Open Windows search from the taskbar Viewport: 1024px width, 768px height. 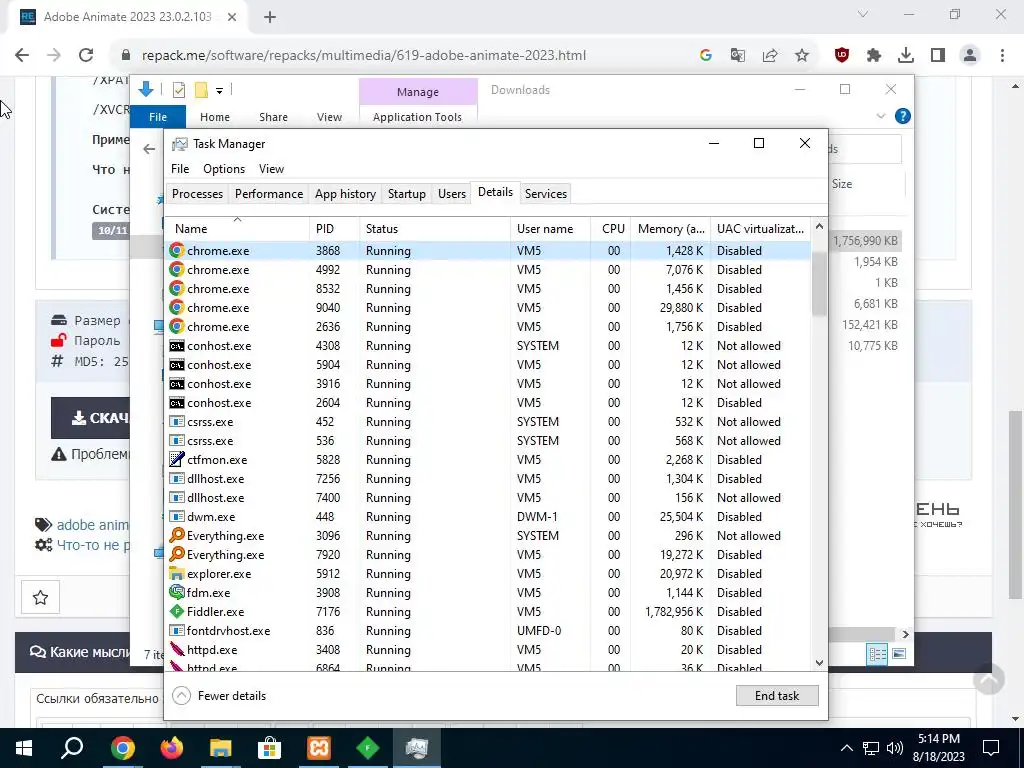(x=72, y=748)
